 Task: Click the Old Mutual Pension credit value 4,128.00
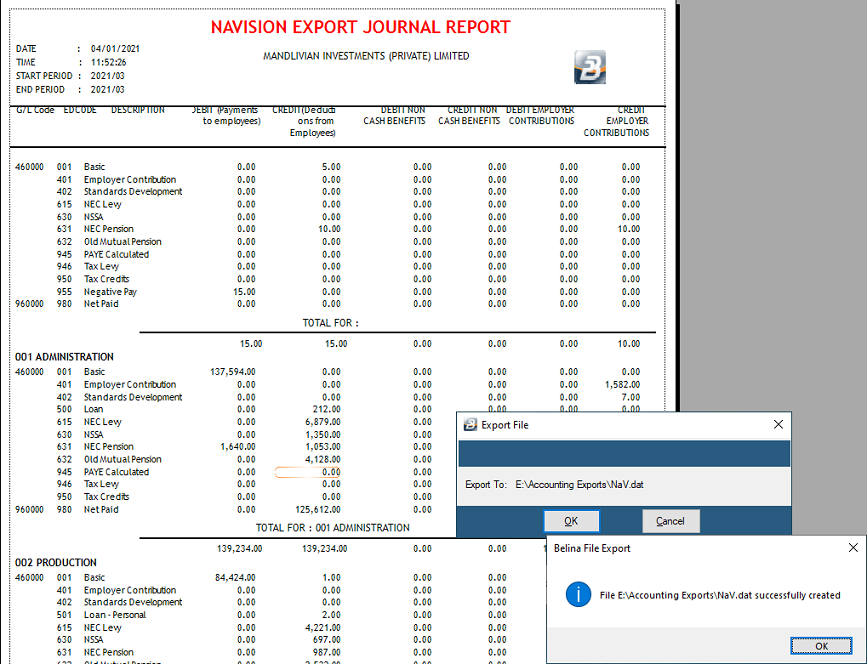pos(322,459)
